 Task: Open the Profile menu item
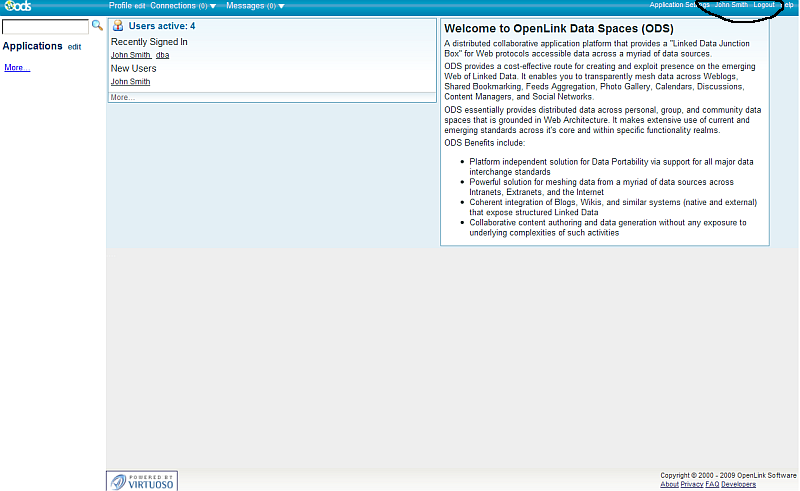click(x=120, y=6)
